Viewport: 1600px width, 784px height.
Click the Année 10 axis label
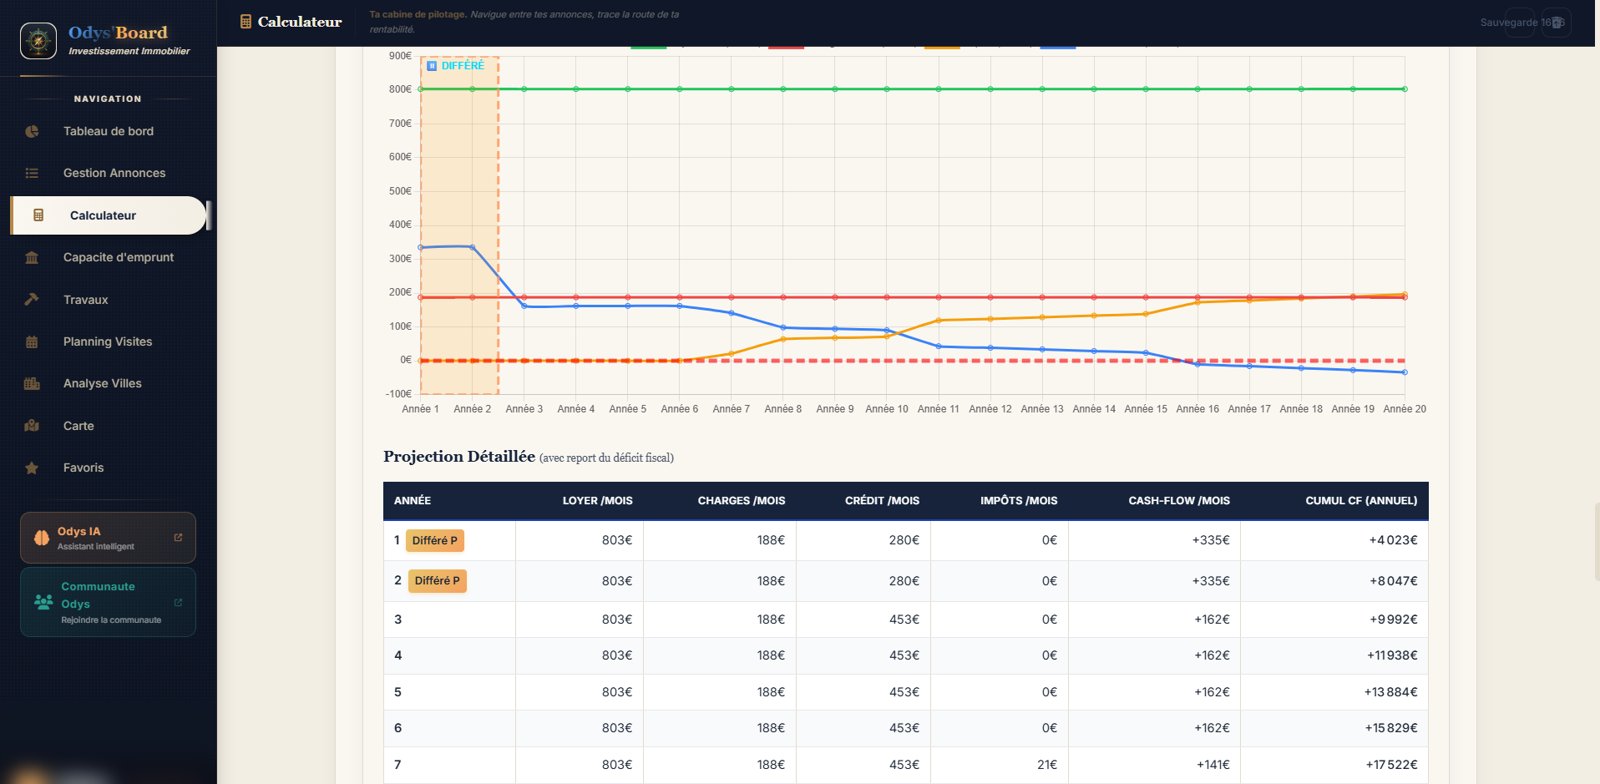(x=887, y=409)
